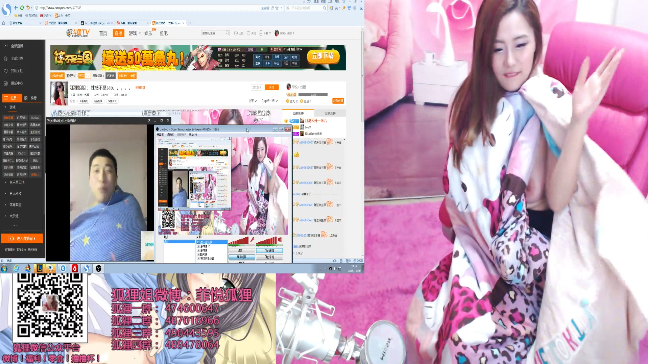Go back with the browser back arrow
Screen dimensions: 648x364
(16, 7)
